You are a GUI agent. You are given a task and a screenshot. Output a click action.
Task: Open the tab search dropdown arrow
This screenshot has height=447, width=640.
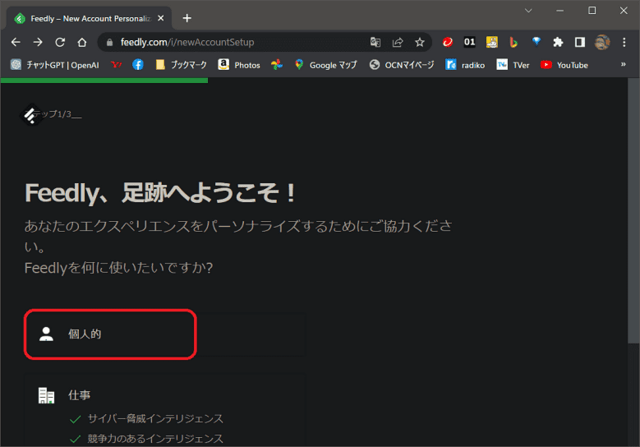(x=529, y=11)
